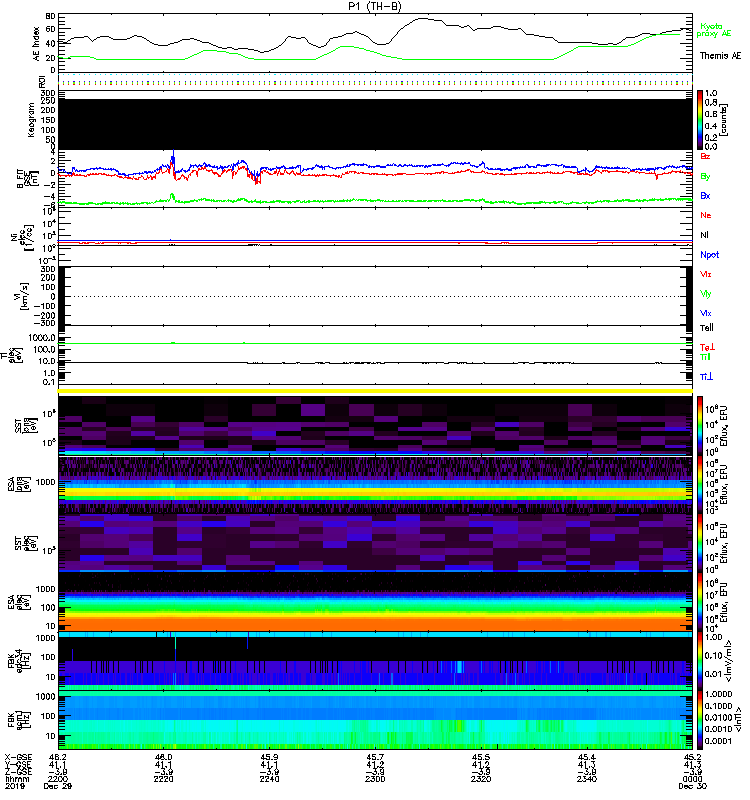Screen dimensions: 750x800
Task: Select the red "Bz" legend label
Action: click(x=705, y=156)
